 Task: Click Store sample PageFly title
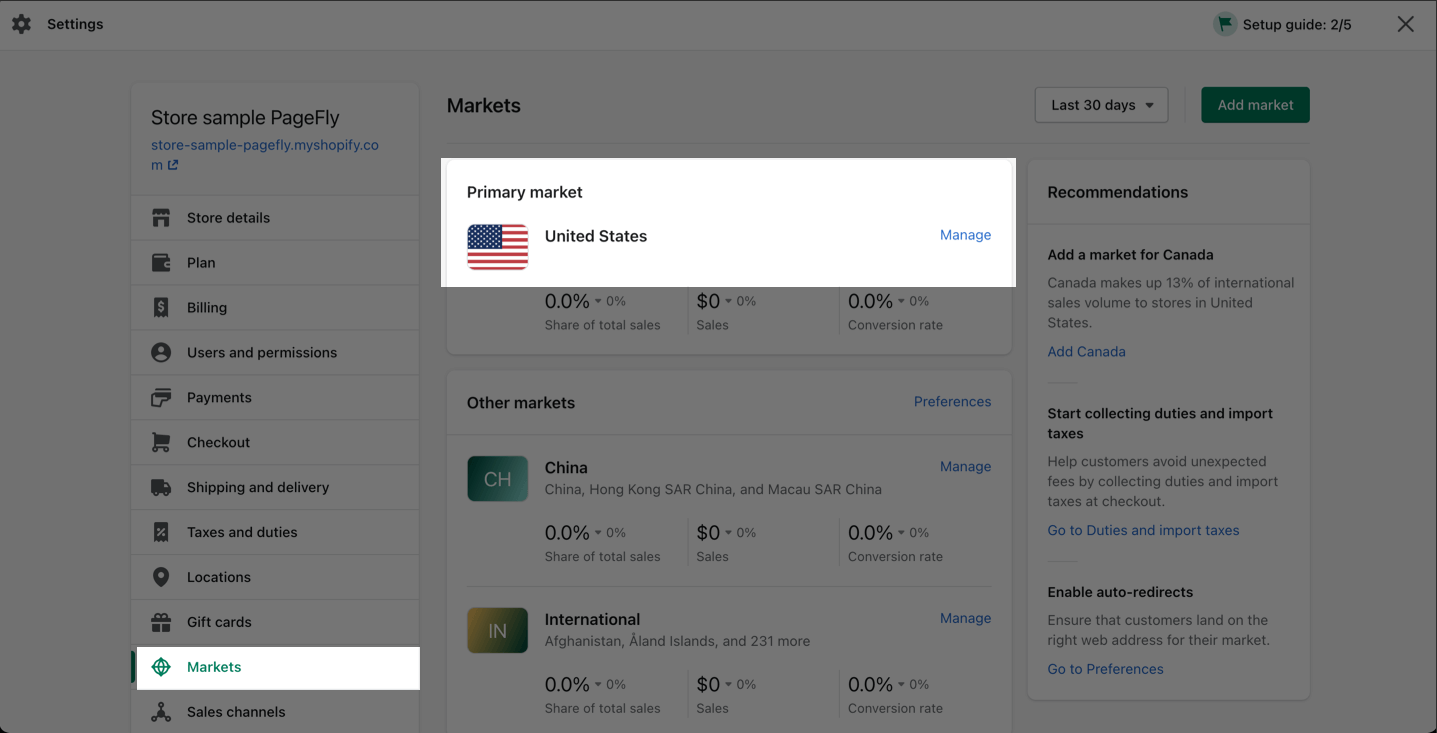tap(245, 118)
